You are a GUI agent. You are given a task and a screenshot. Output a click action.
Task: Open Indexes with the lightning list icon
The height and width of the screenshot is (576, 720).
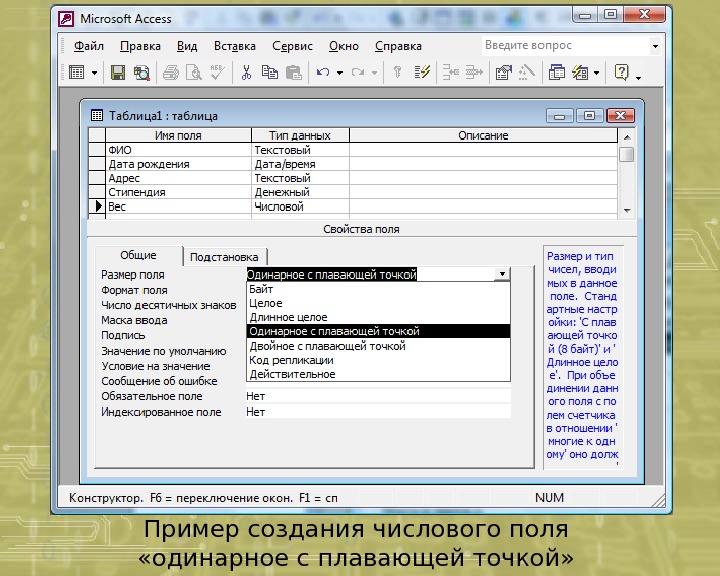422,73
